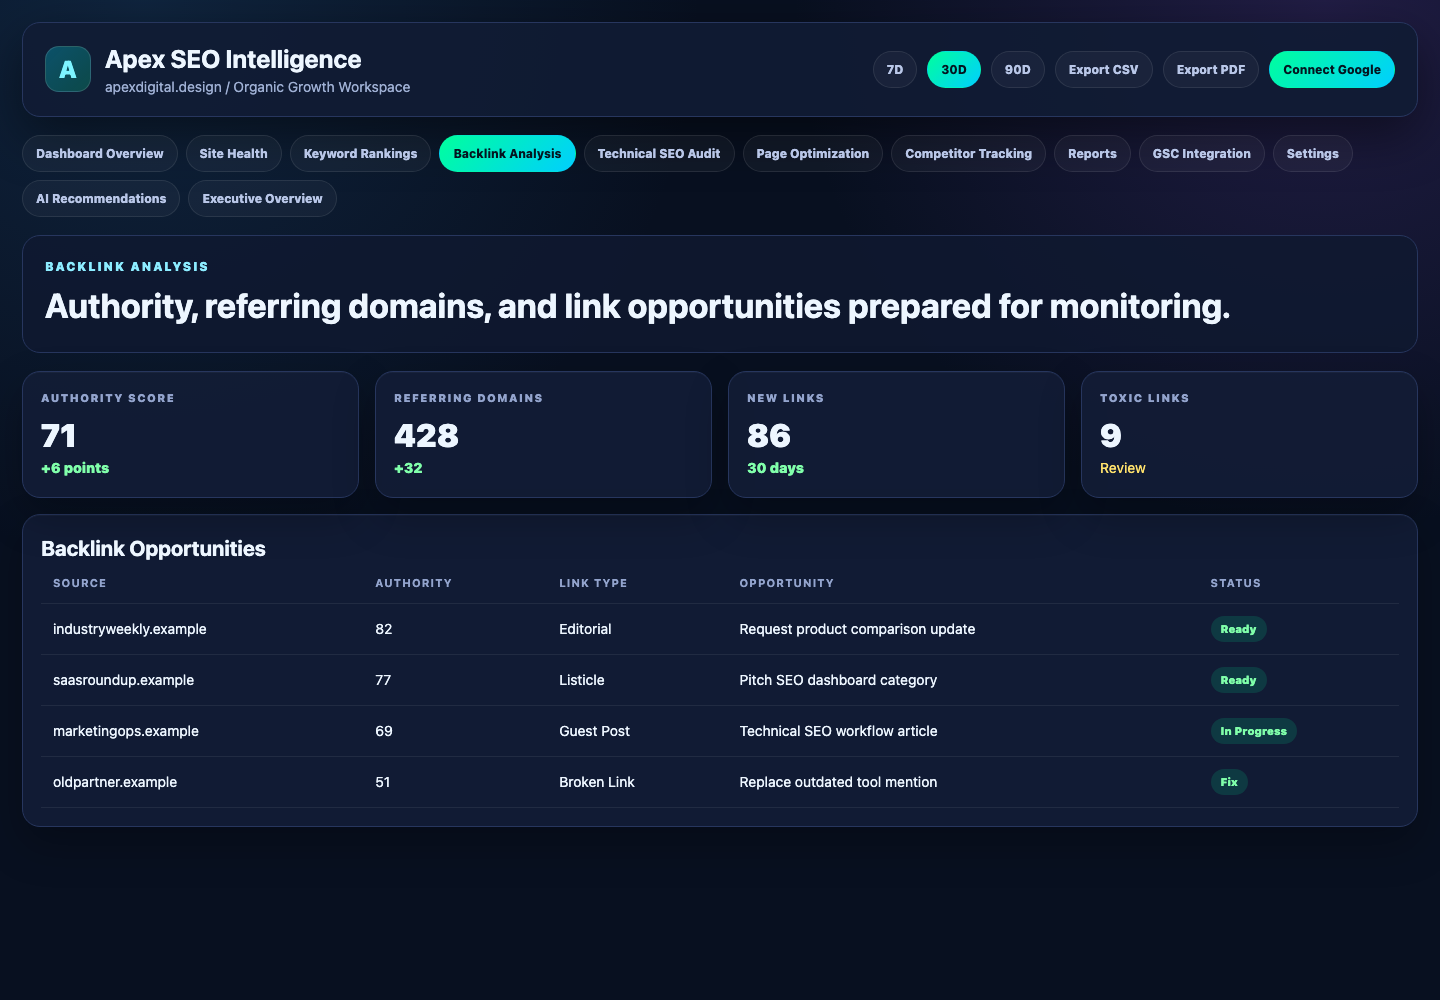Viewport: 1440px width, 1000px height.
Task: Click the Source column header
Action: (x=80, y=583)
